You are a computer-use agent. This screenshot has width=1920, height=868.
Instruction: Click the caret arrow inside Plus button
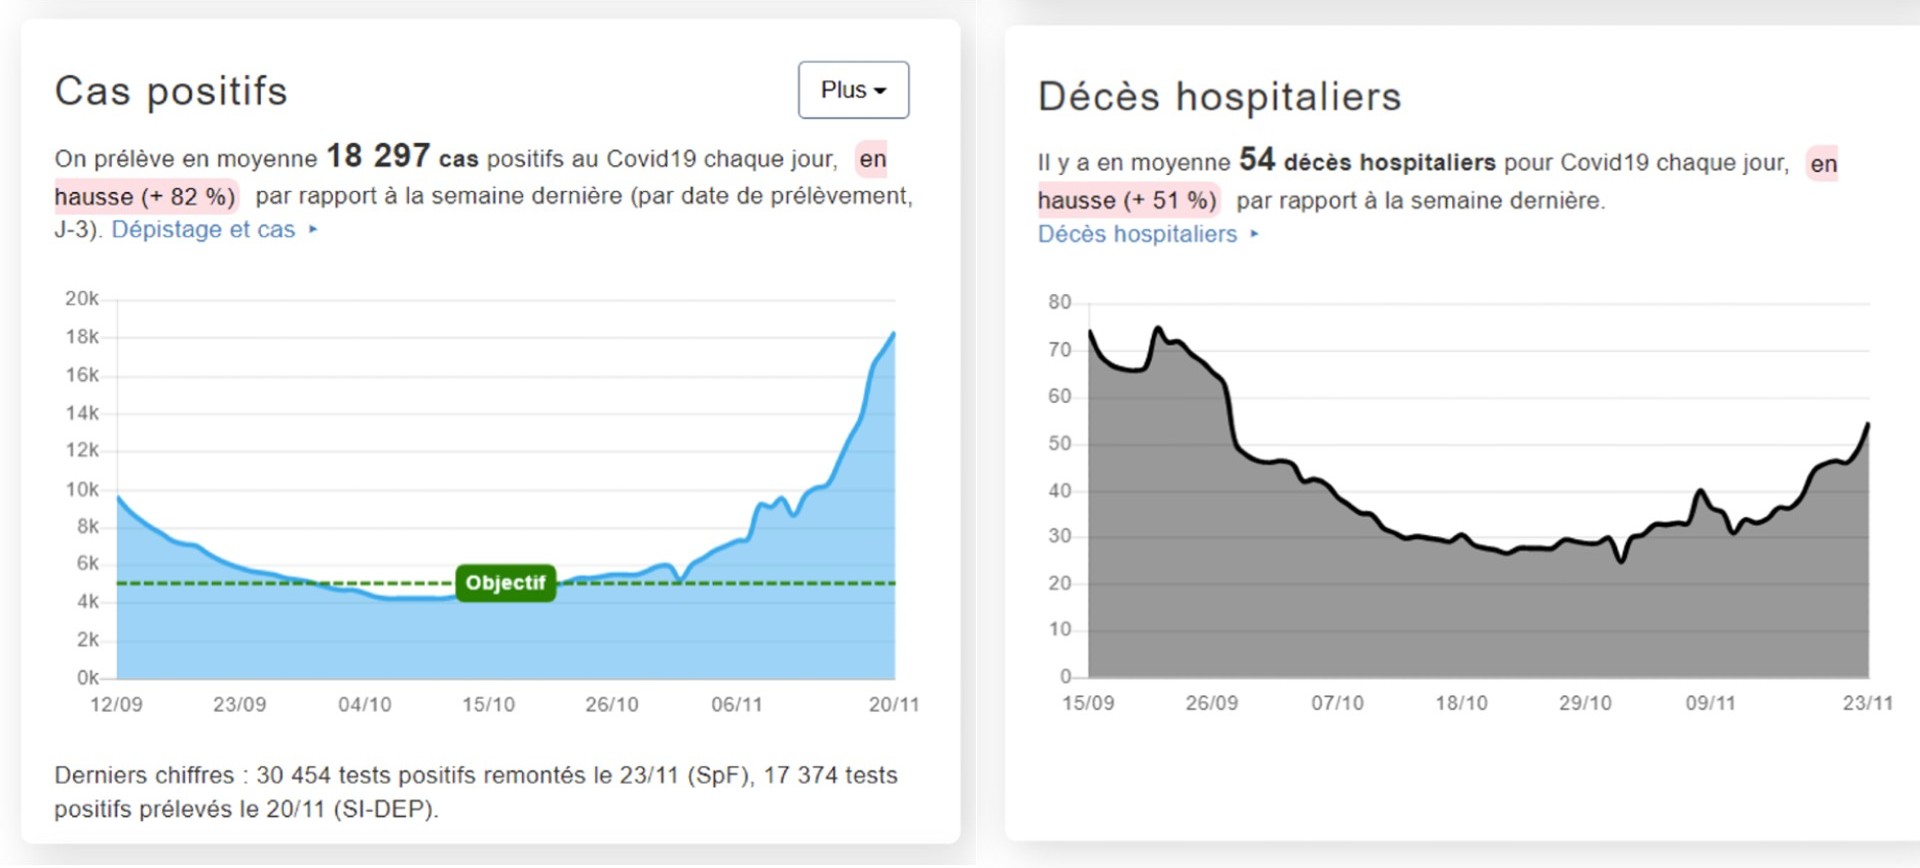point(880,91)
